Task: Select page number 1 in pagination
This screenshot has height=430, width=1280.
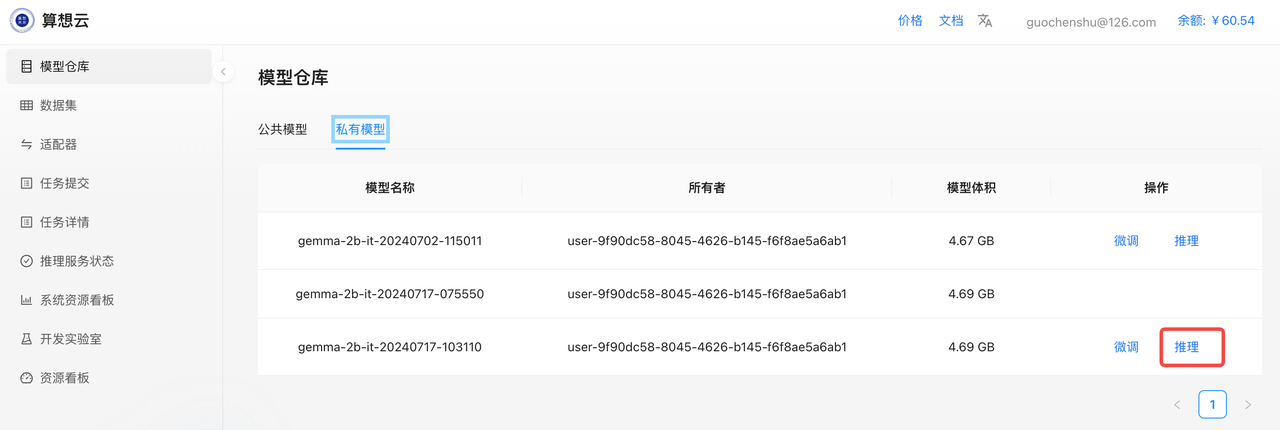Action: coord(1212,405)
